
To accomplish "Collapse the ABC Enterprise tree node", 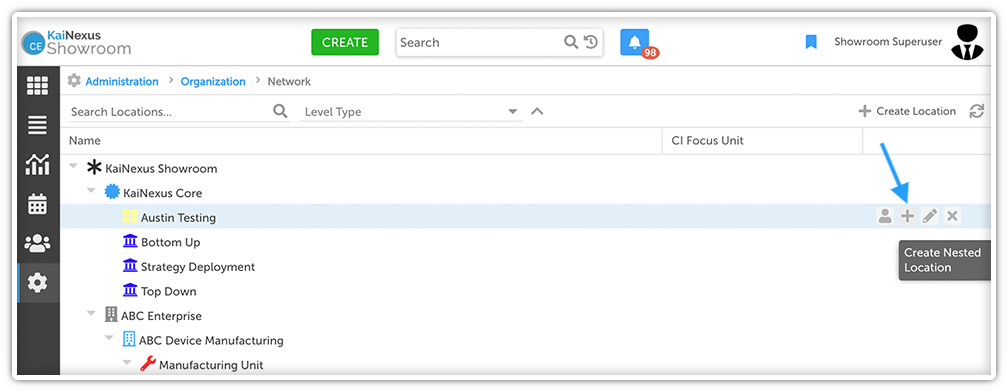I will pyautogui.click(x=92, y=314).
